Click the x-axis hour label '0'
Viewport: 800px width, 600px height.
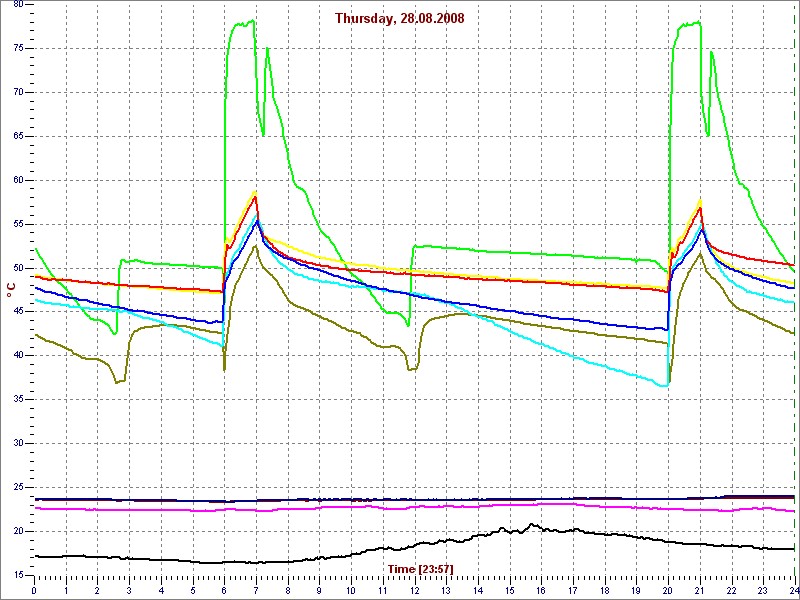coord(34,590)
